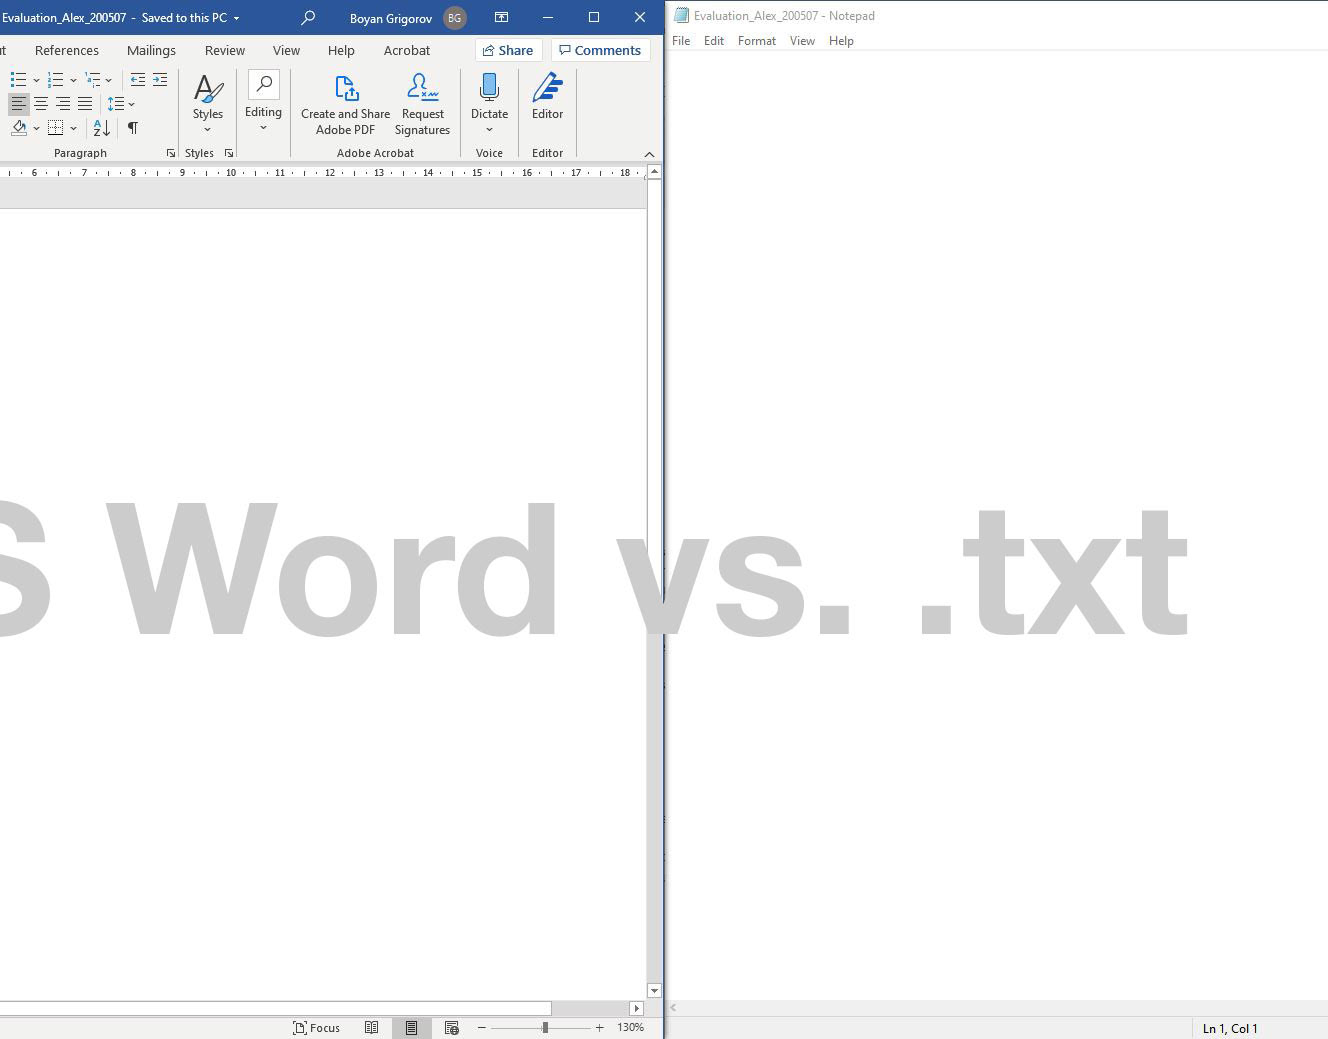Screen dimensions: 1328x1039
Task: Open the Styles pane dialog launcher
Action: coord(229,153)
